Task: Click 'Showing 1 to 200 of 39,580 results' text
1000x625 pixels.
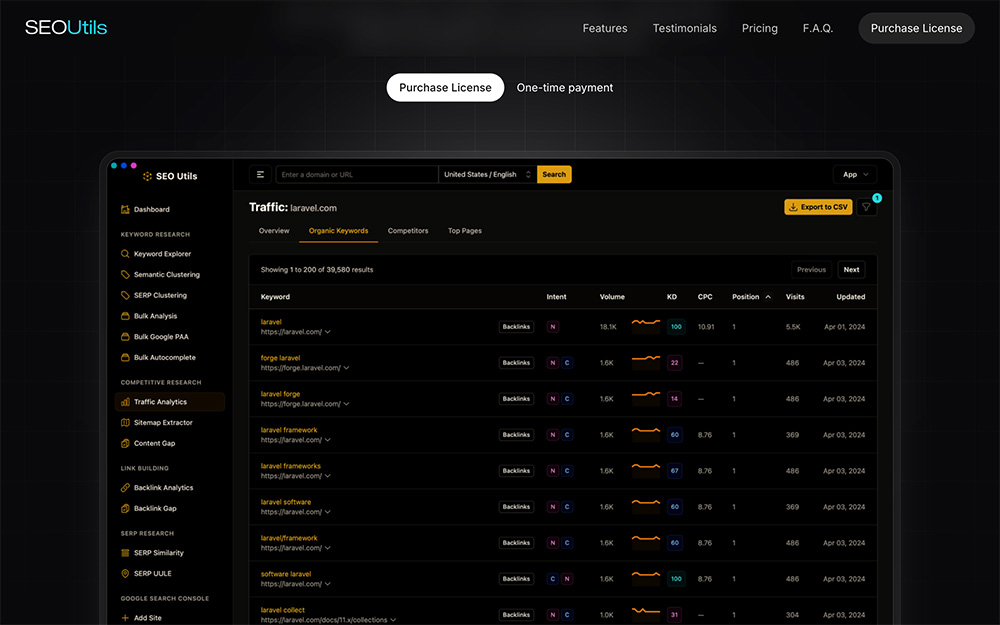Action: pos(317,270)
